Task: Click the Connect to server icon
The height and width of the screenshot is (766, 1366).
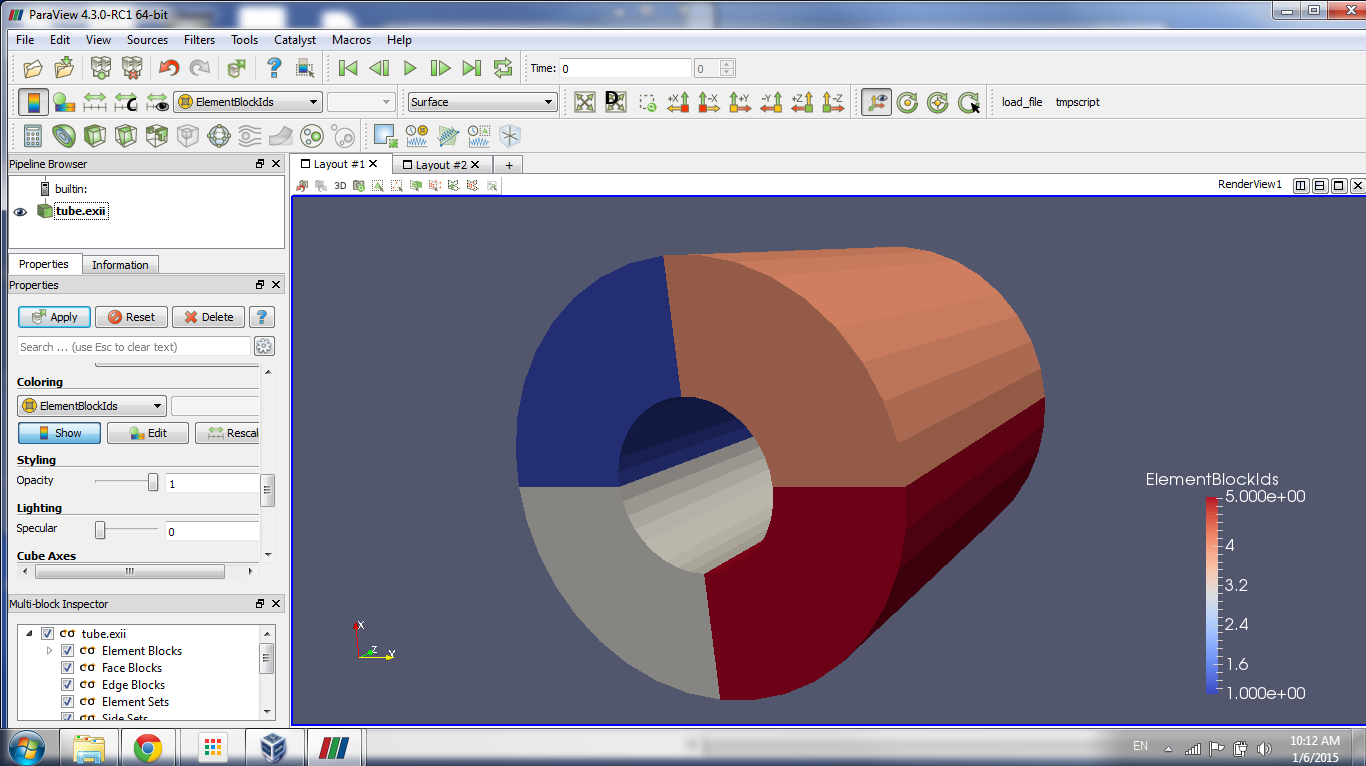Action: [x=100, y=68]
